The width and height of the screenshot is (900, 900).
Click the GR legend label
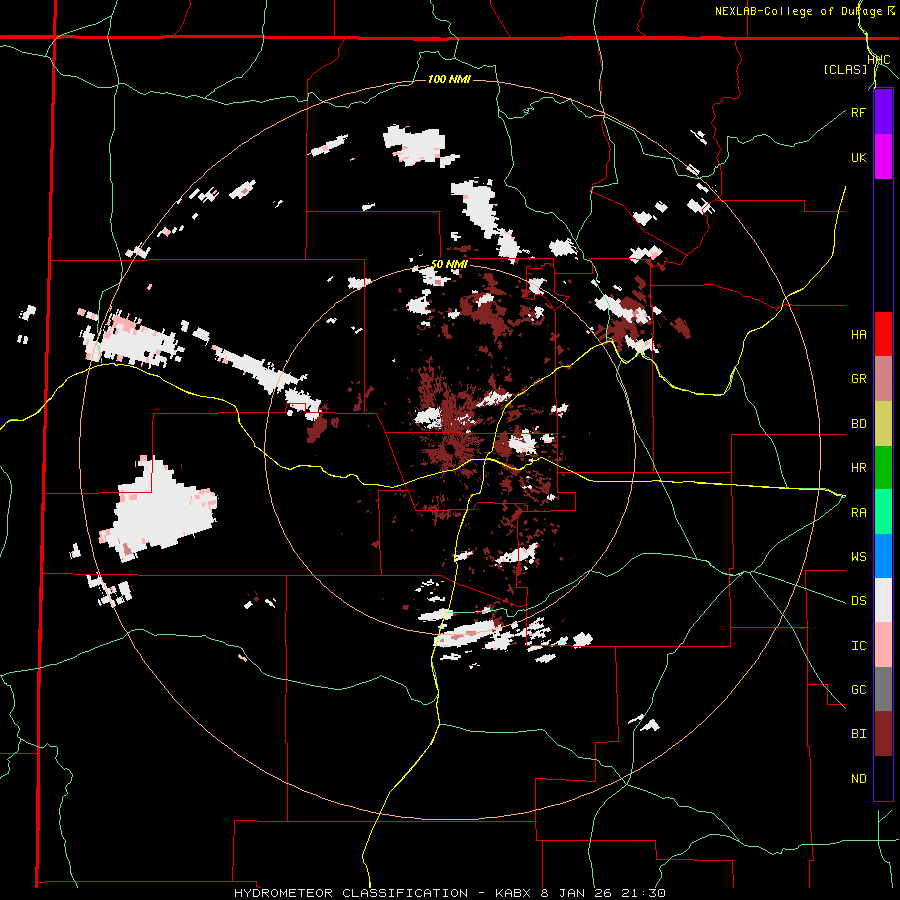(858, 379)
